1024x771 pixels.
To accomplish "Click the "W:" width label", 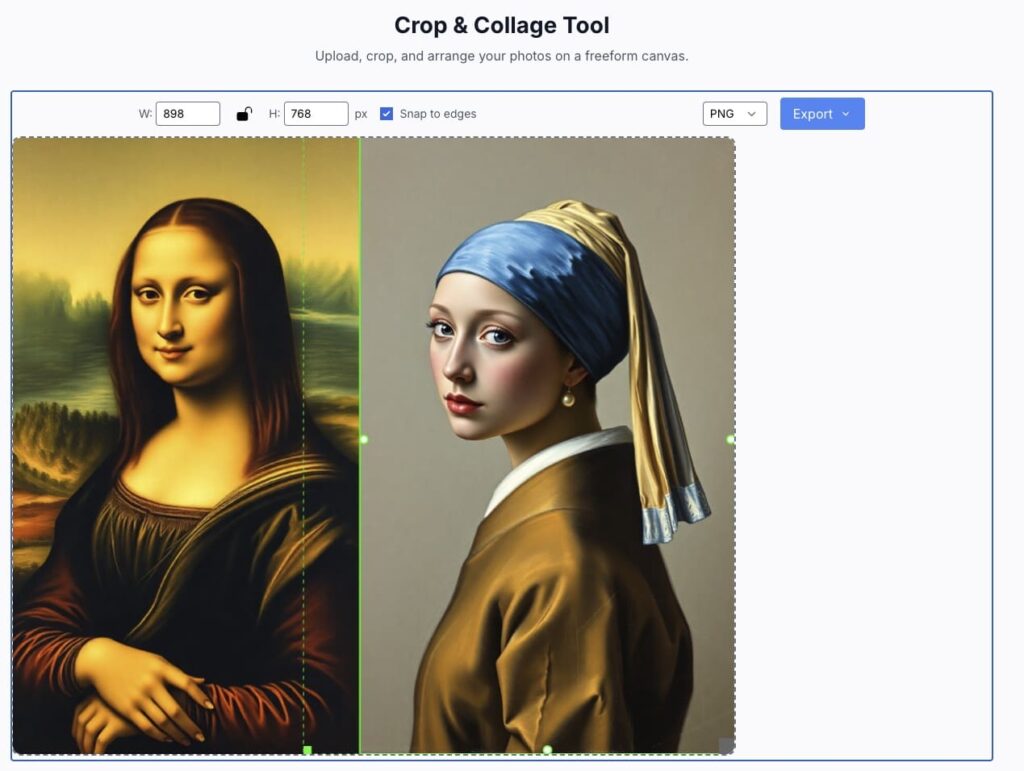I will coord(145,114).
